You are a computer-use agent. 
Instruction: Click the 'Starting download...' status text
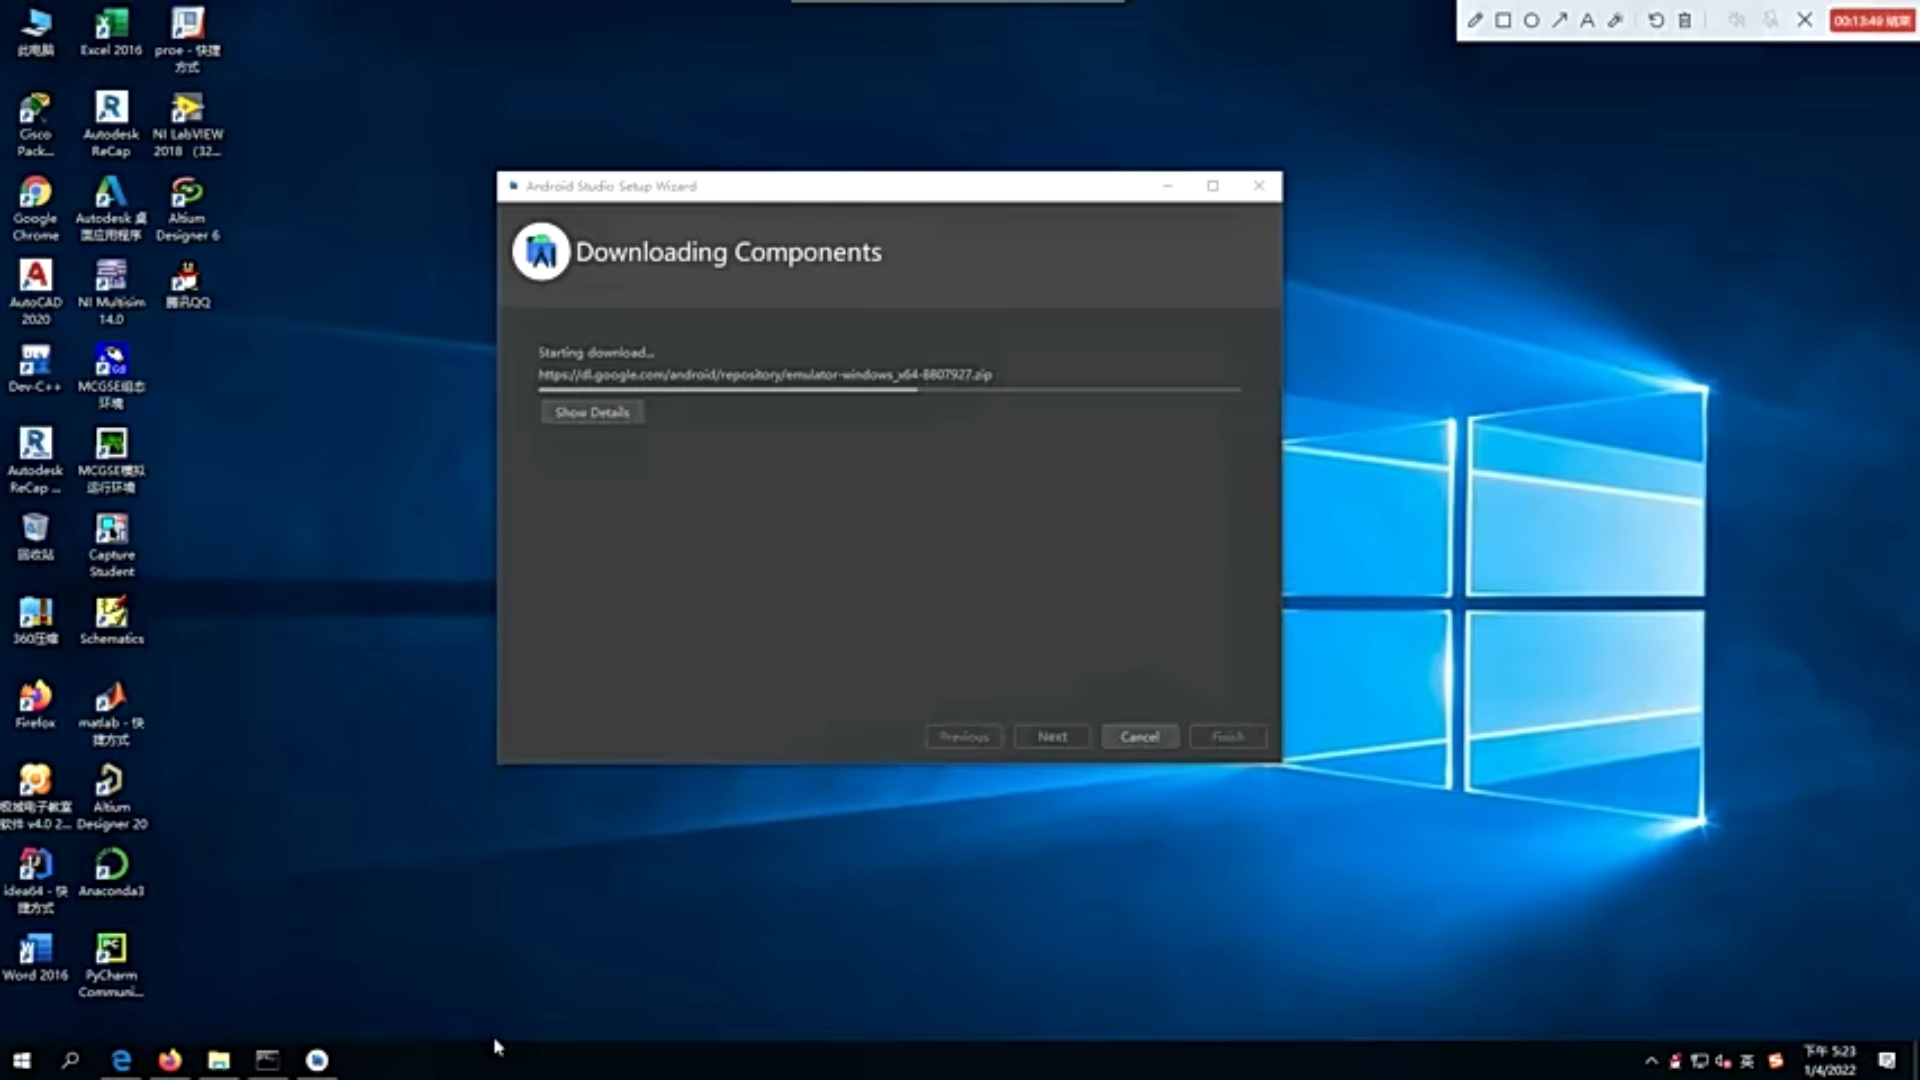coord(596,352)
